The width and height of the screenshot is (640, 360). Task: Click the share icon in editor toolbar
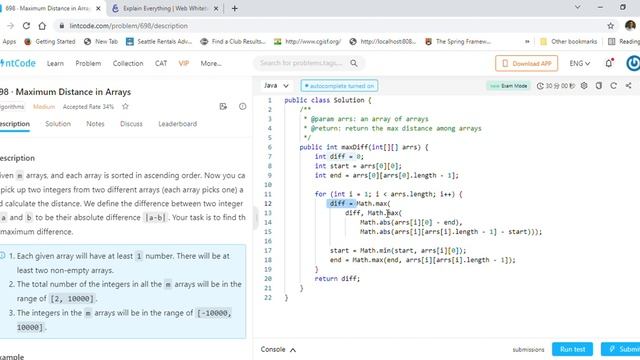(x=629, y=86)
